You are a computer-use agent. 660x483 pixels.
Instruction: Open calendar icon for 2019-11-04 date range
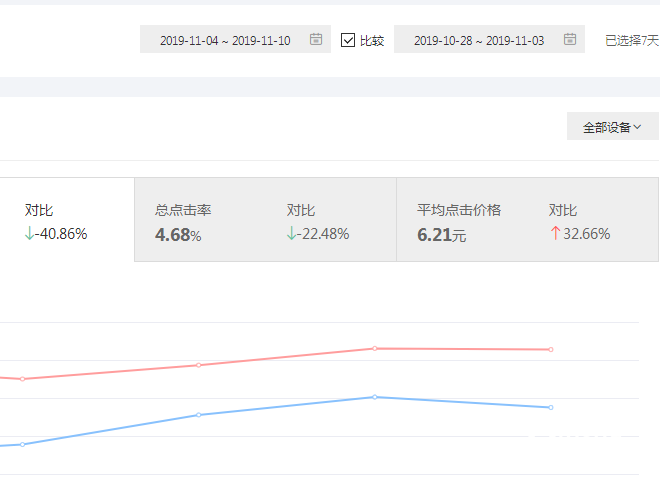[x=316, y=40]
